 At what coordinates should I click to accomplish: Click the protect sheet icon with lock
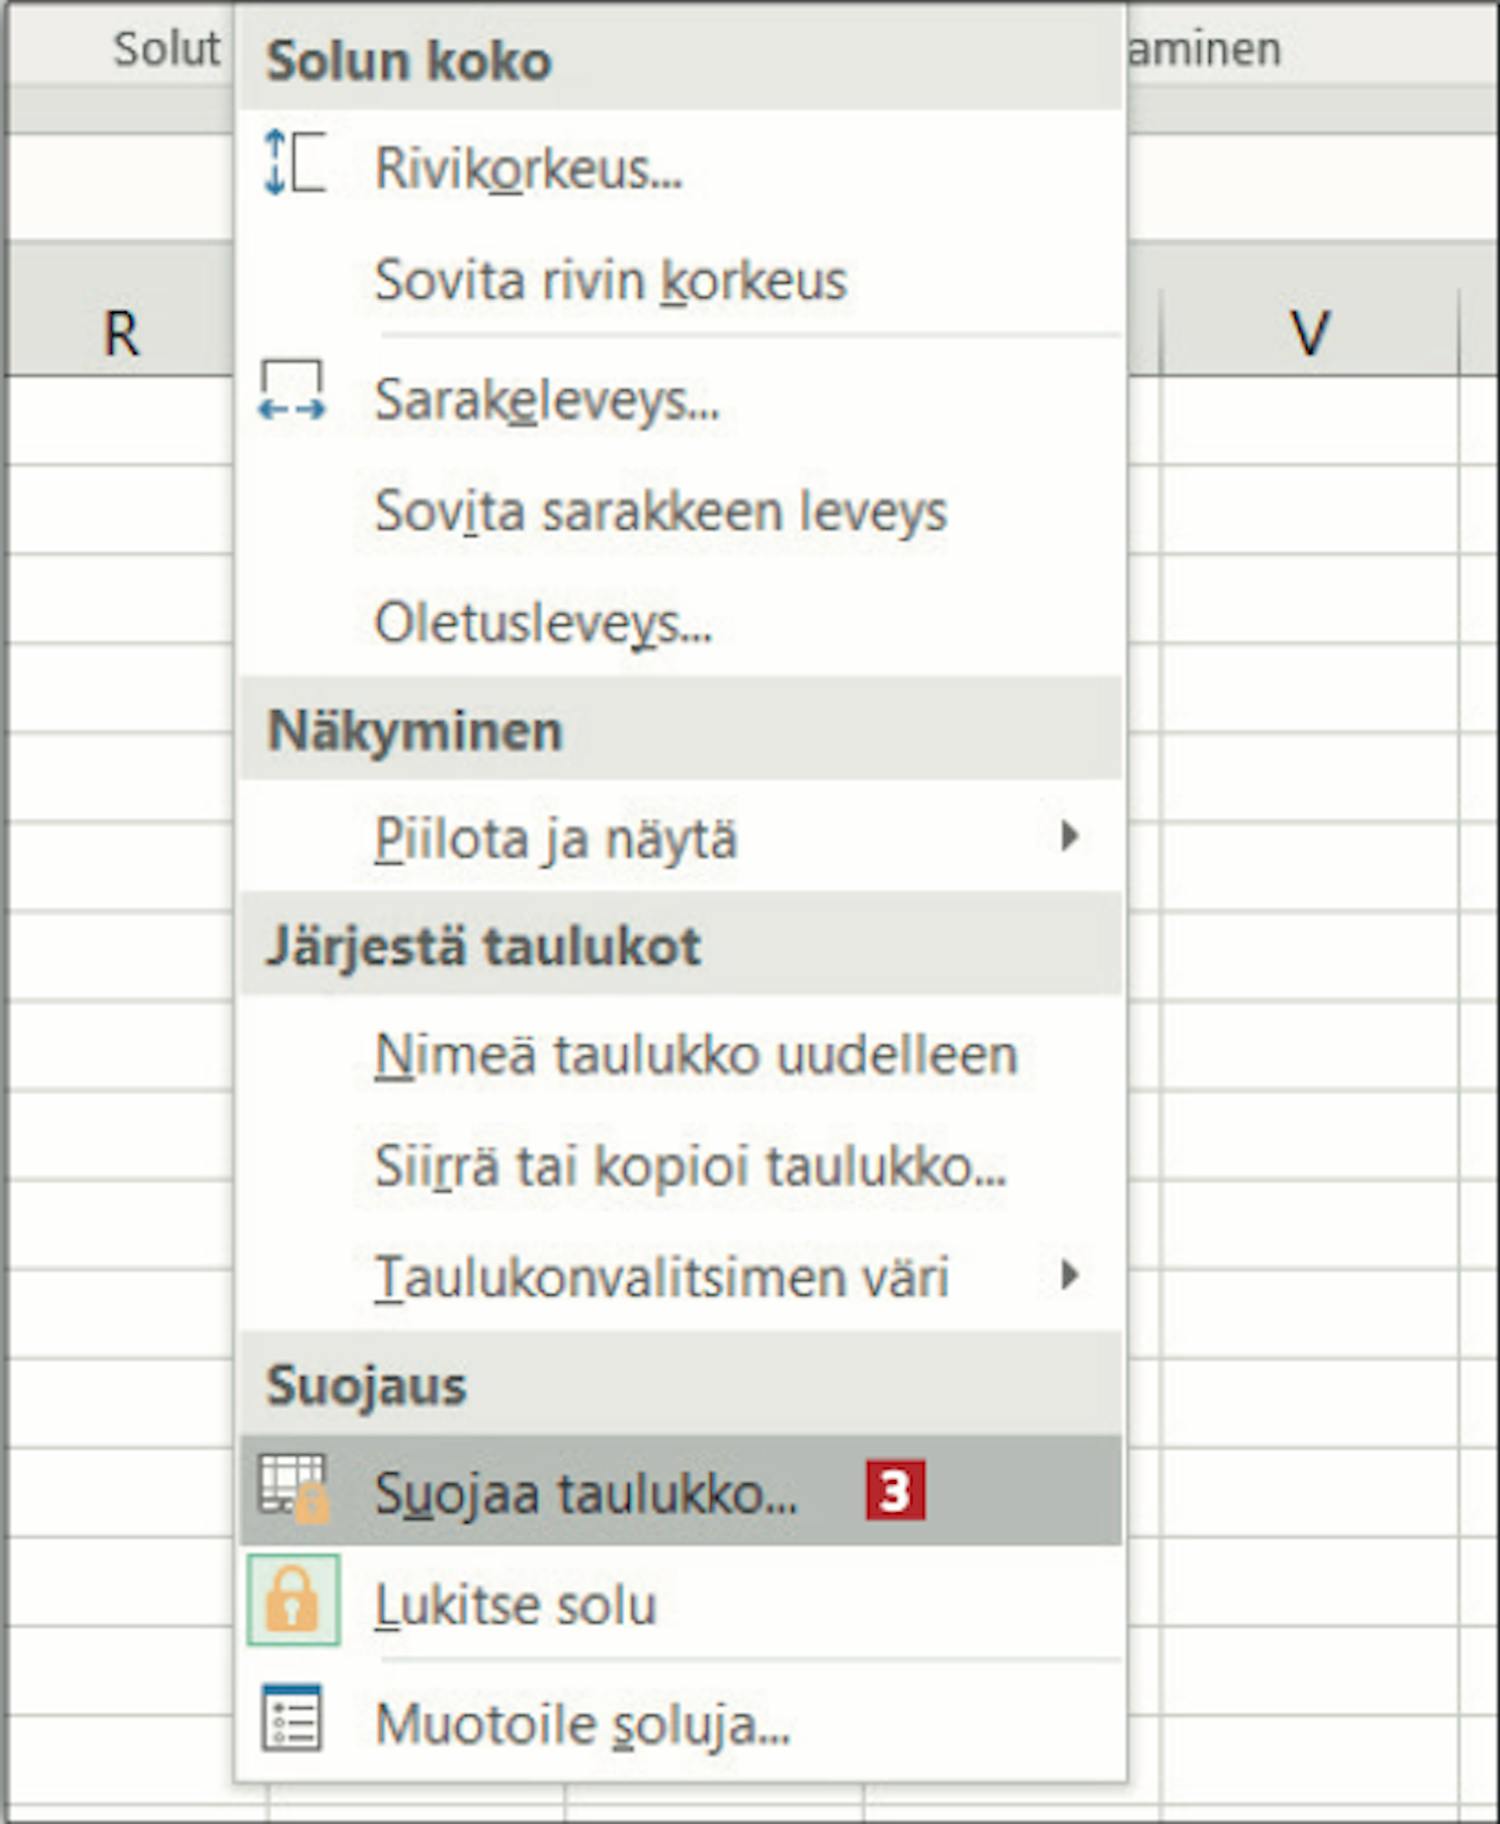(294, 1488)
